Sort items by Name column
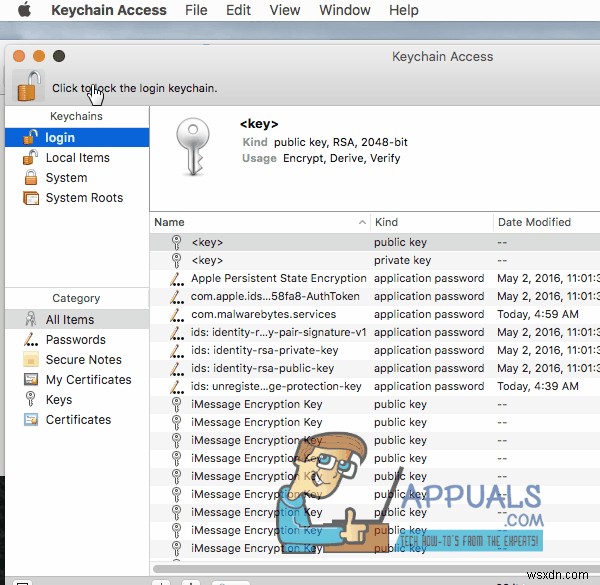 pos(260,222)
